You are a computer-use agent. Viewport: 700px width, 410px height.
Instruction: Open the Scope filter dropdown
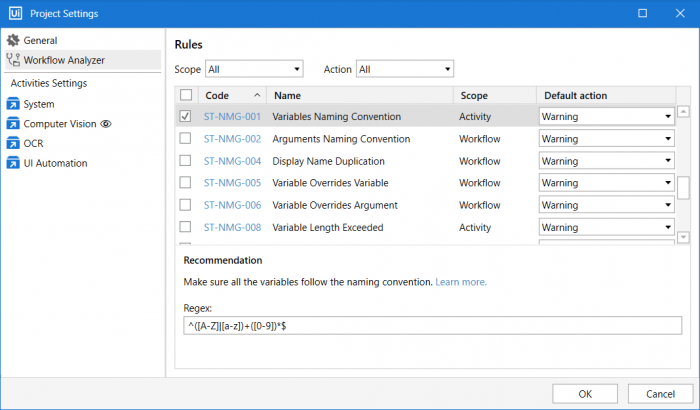coord(253,69)
